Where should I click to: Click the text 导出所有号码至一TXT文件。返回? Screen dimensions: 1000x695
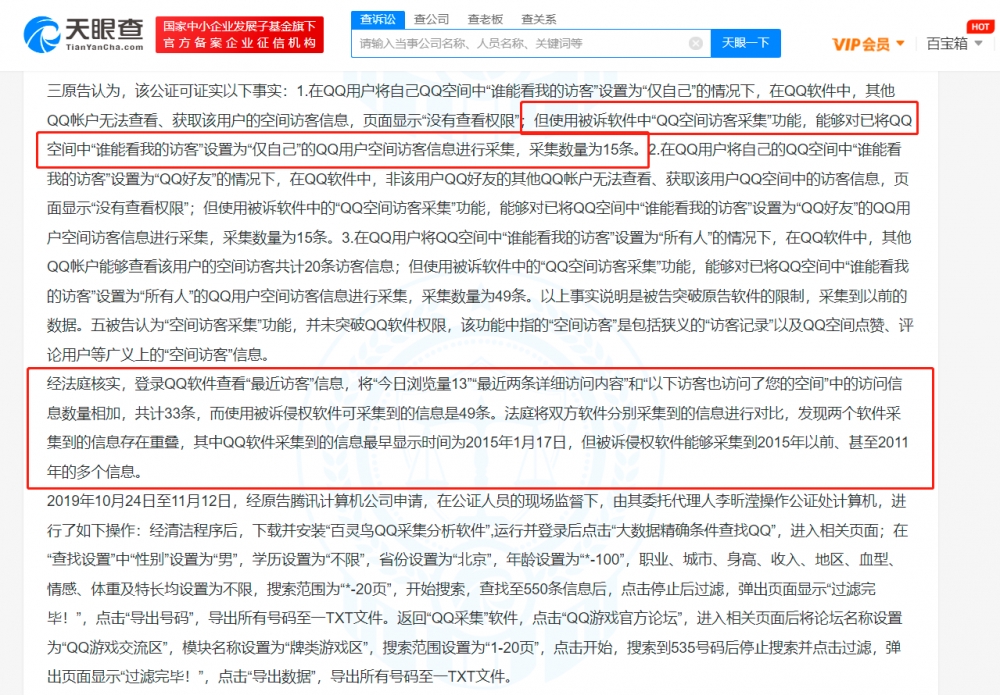(319, 618)
